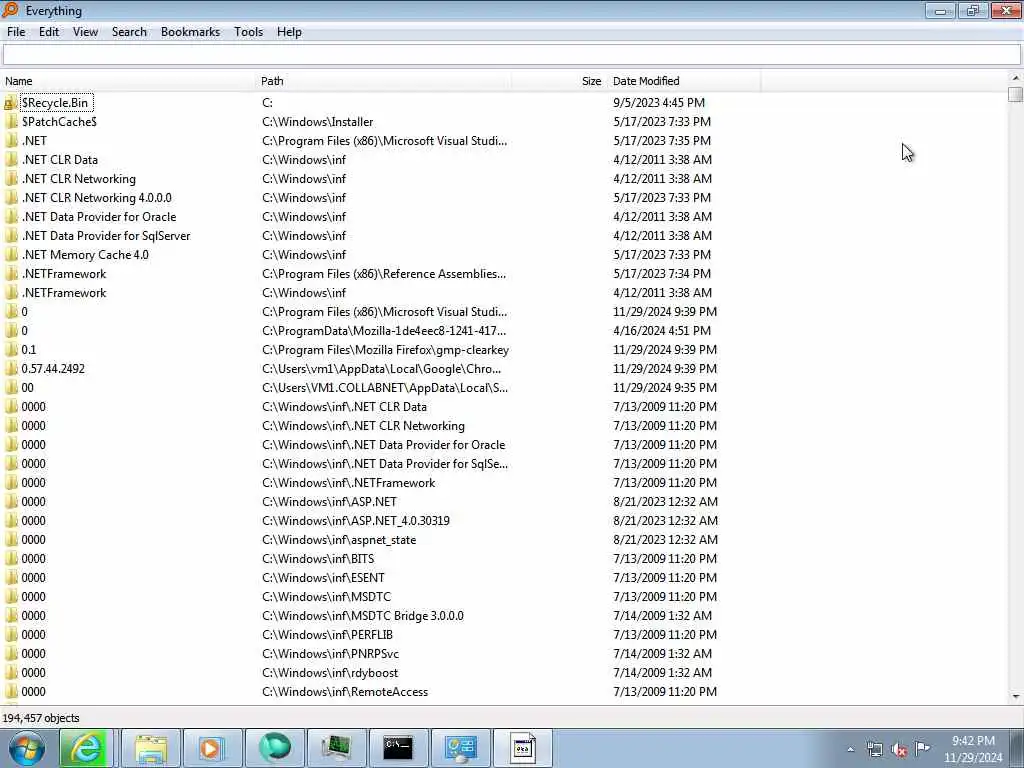Click the muted volume tray icon
This screenshot has width=1024, height=768.
coord(899,749)
